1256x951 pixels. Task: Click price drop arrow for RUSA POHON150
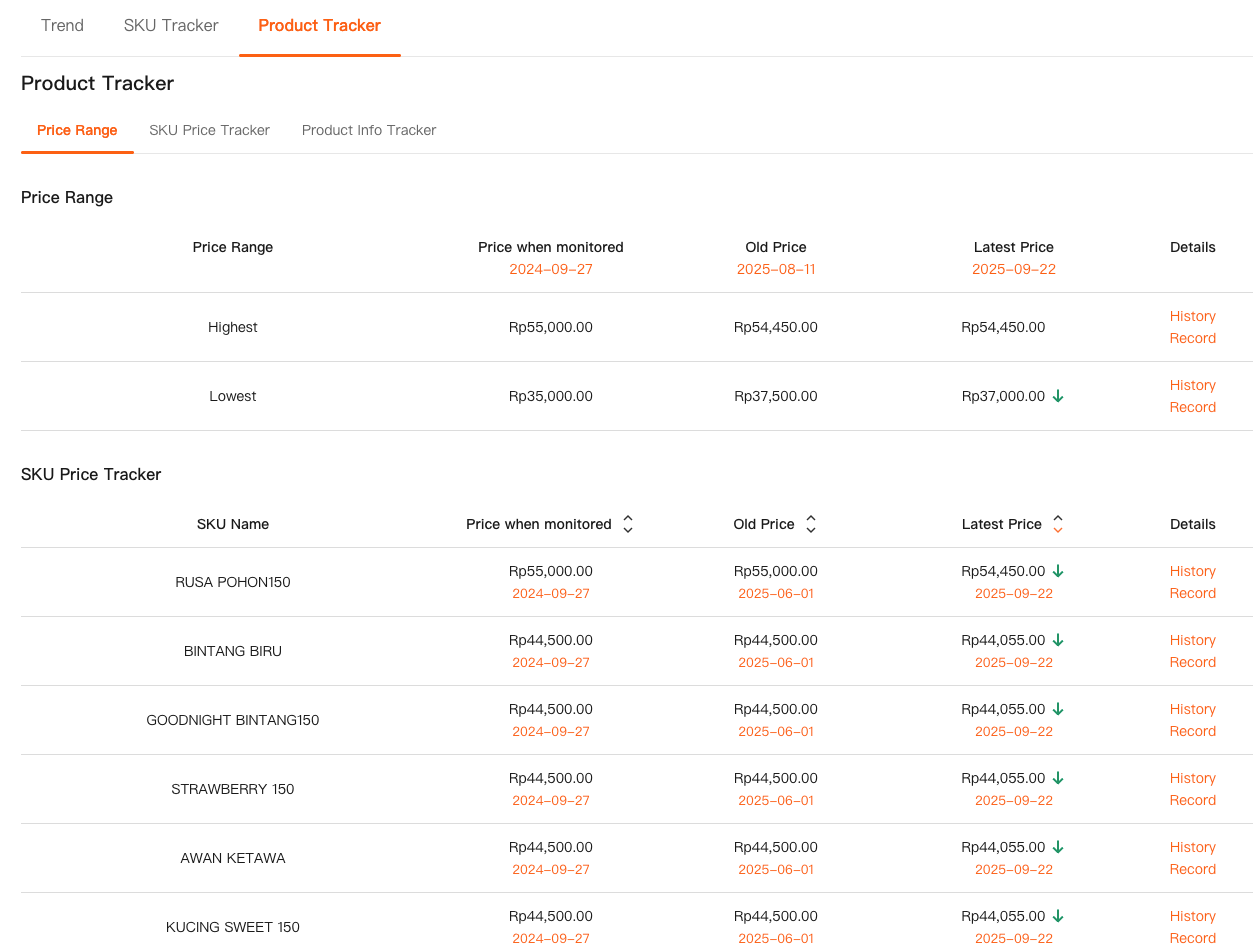[x=1058, y=571]
